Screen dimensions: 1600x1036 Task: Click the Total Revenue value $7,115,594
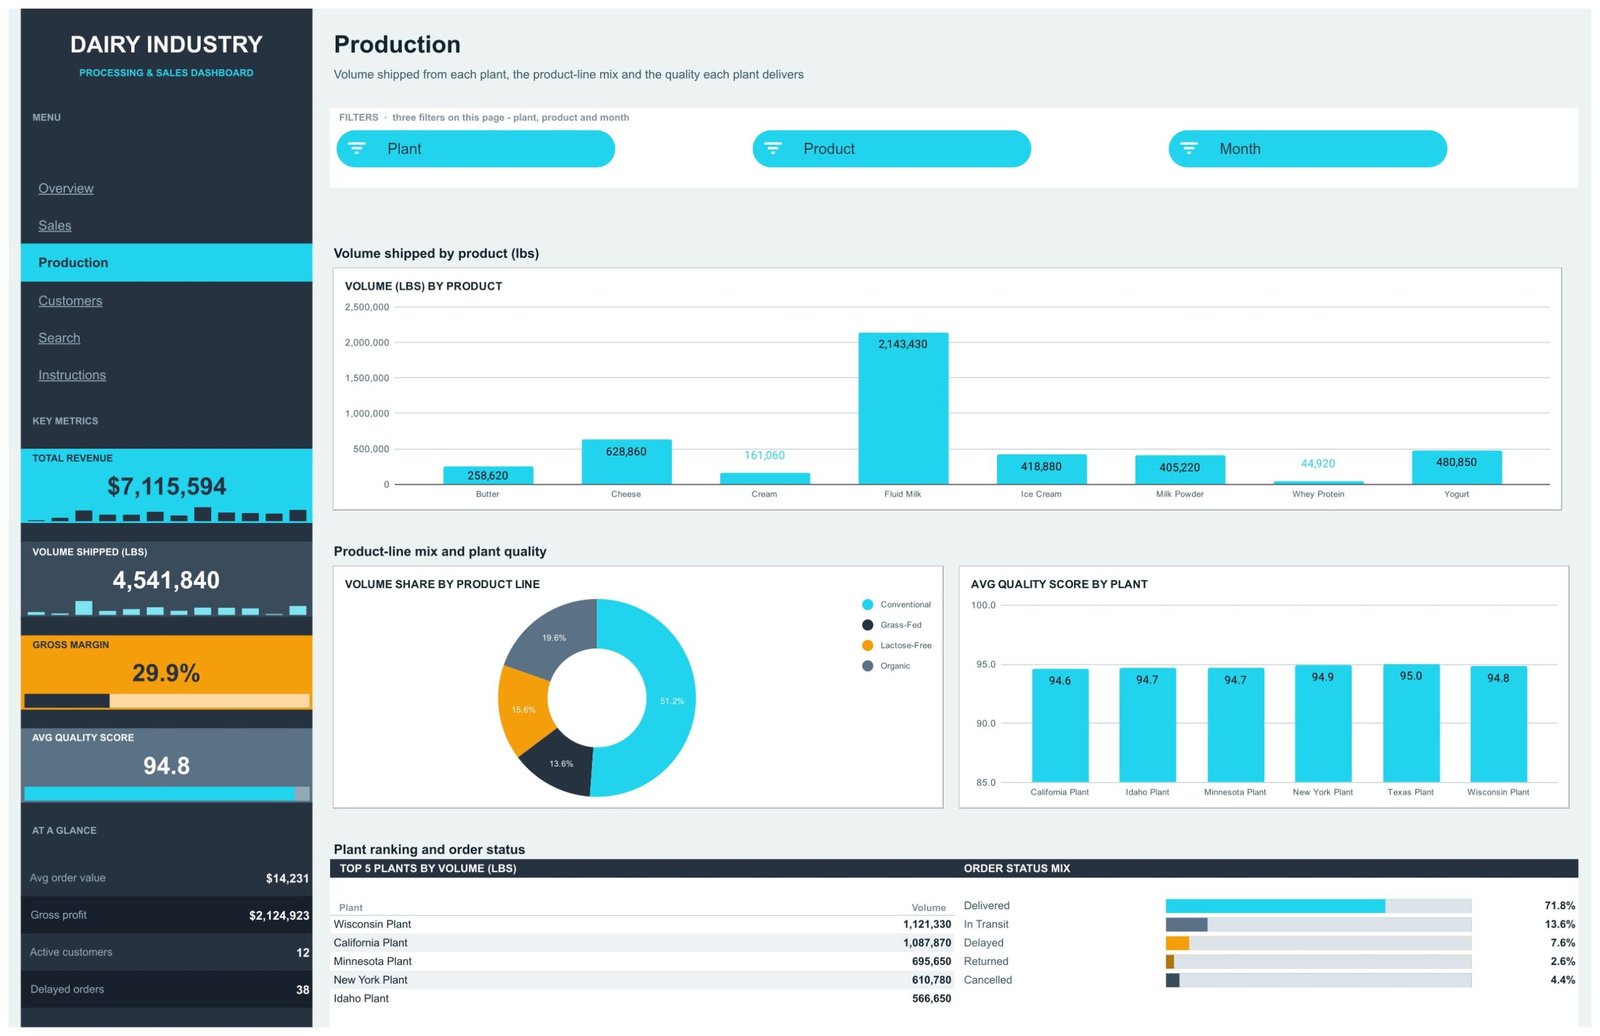(167, 487)
